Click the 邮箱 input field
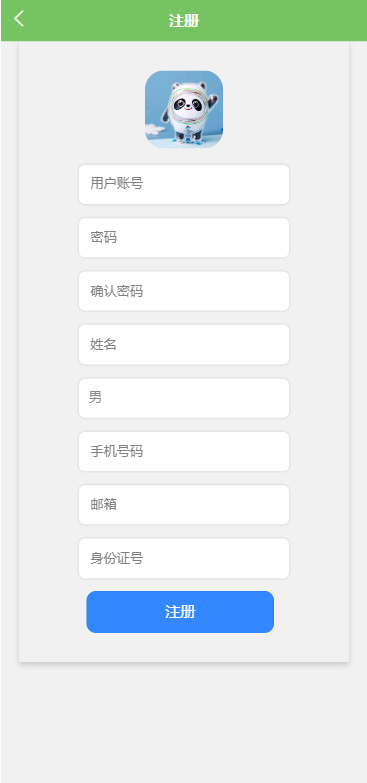The width and height of the screenshot is (367, 783). point(184,505)
